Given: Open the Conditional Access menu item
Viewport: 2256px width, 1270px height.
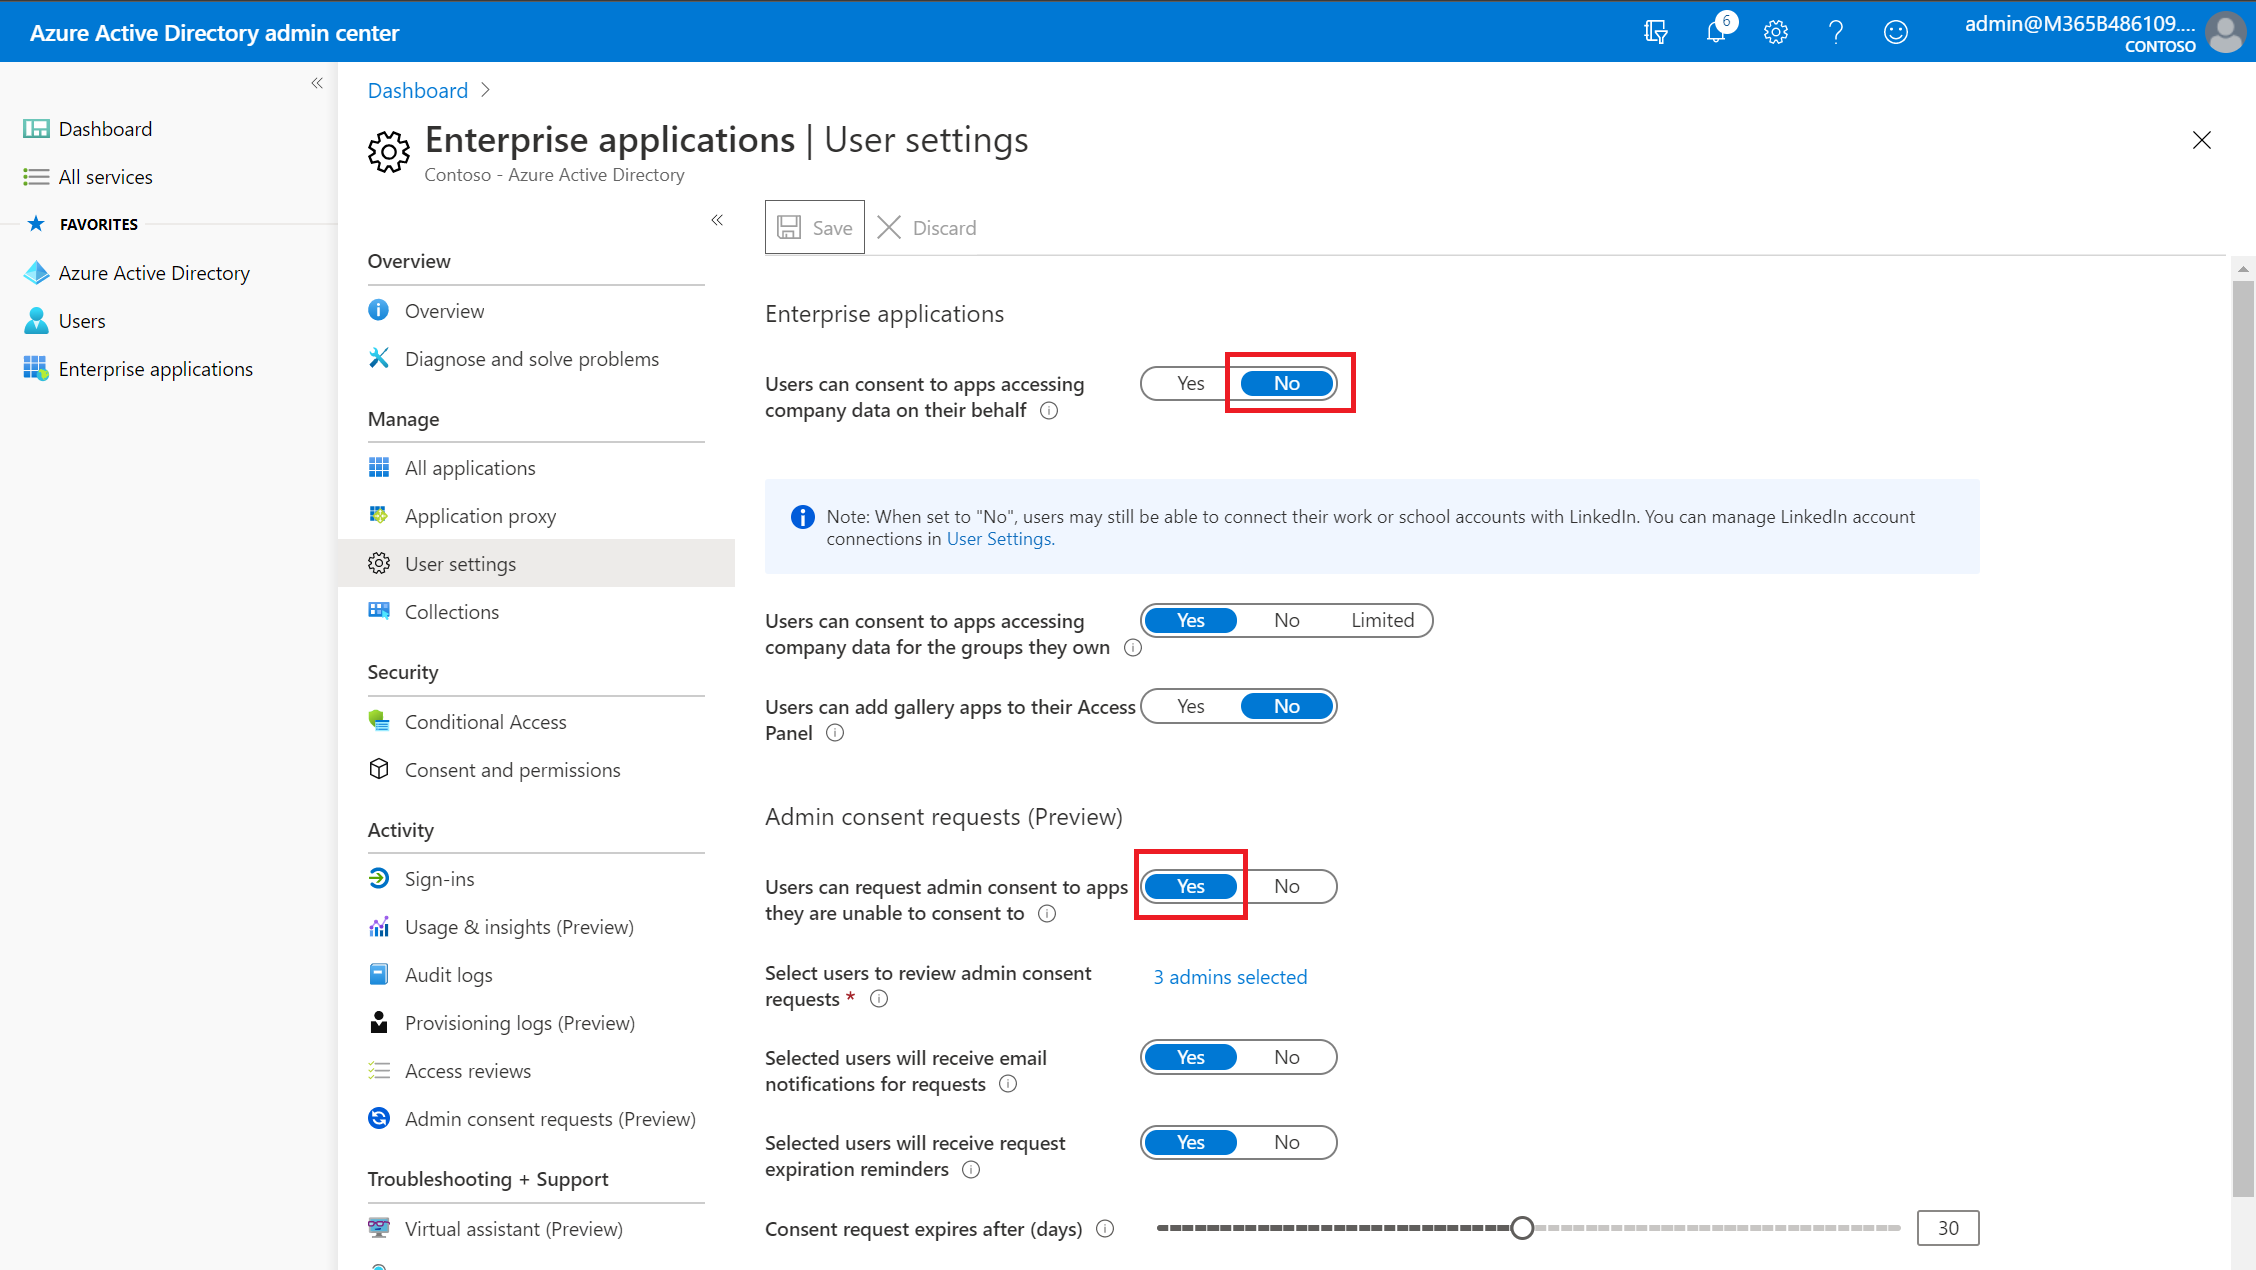Looking at the screenshot, I should click(536, 721).
